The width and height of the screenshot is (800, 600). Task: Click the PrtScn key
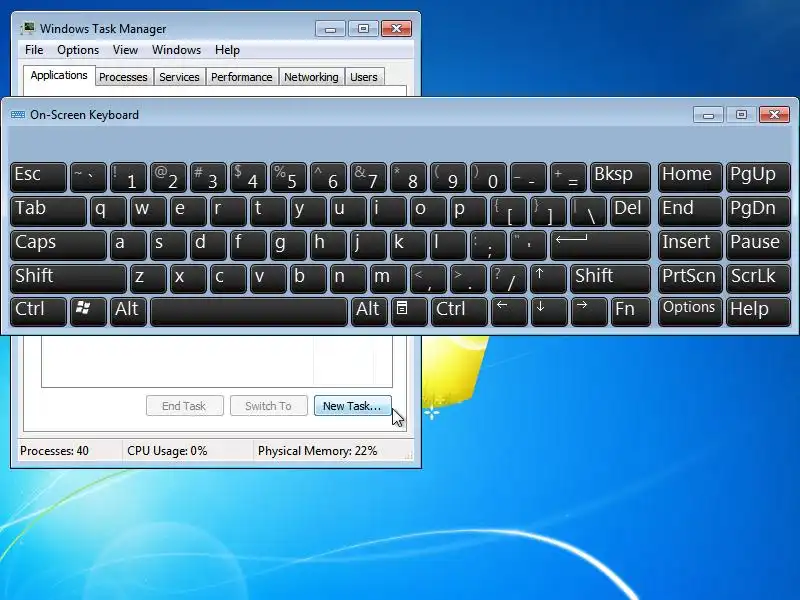pos(690,278)
